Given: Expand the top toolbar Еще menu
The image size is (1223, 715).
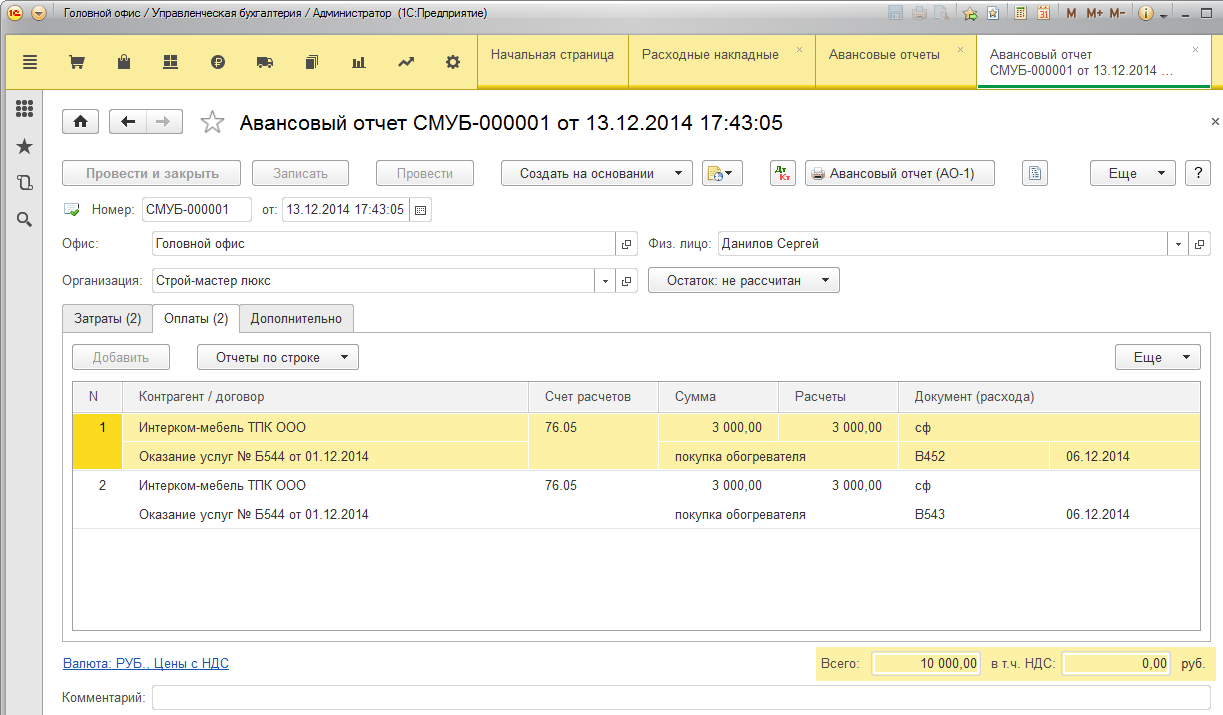Looking at the screenshot, I should point(1132,173).
